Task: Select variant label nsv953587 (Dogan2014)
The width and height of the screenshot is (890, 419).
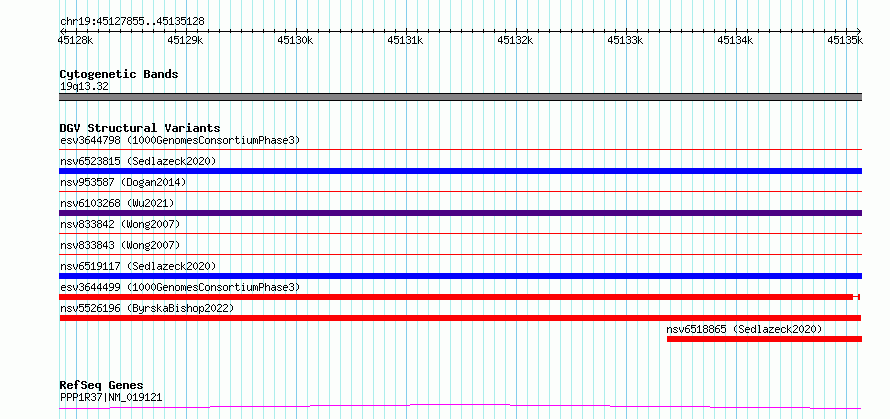Action: click(123, 182)
